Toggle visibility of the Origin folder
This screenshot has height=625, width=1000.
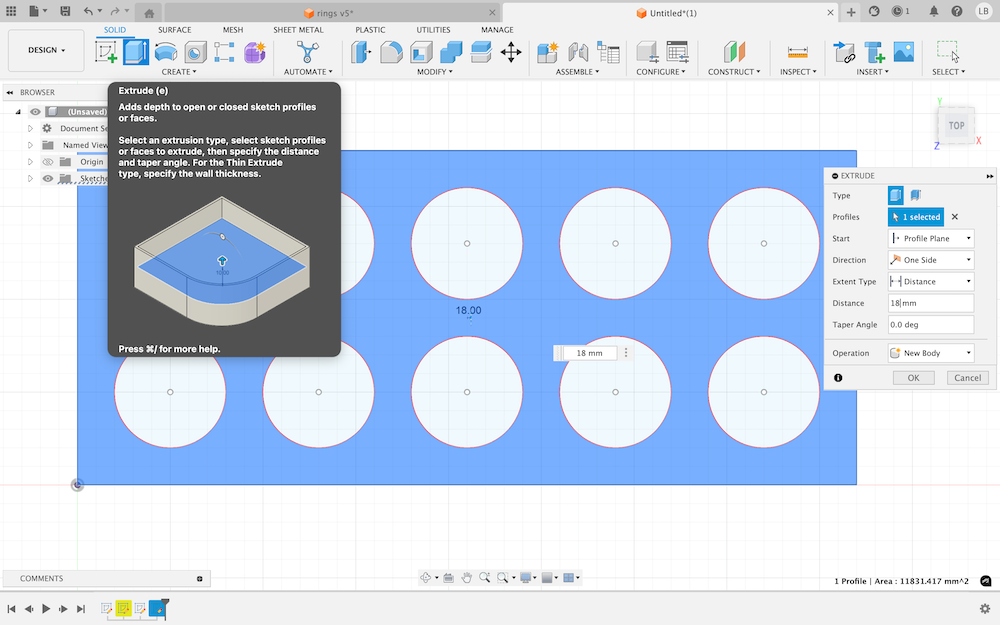47,162
